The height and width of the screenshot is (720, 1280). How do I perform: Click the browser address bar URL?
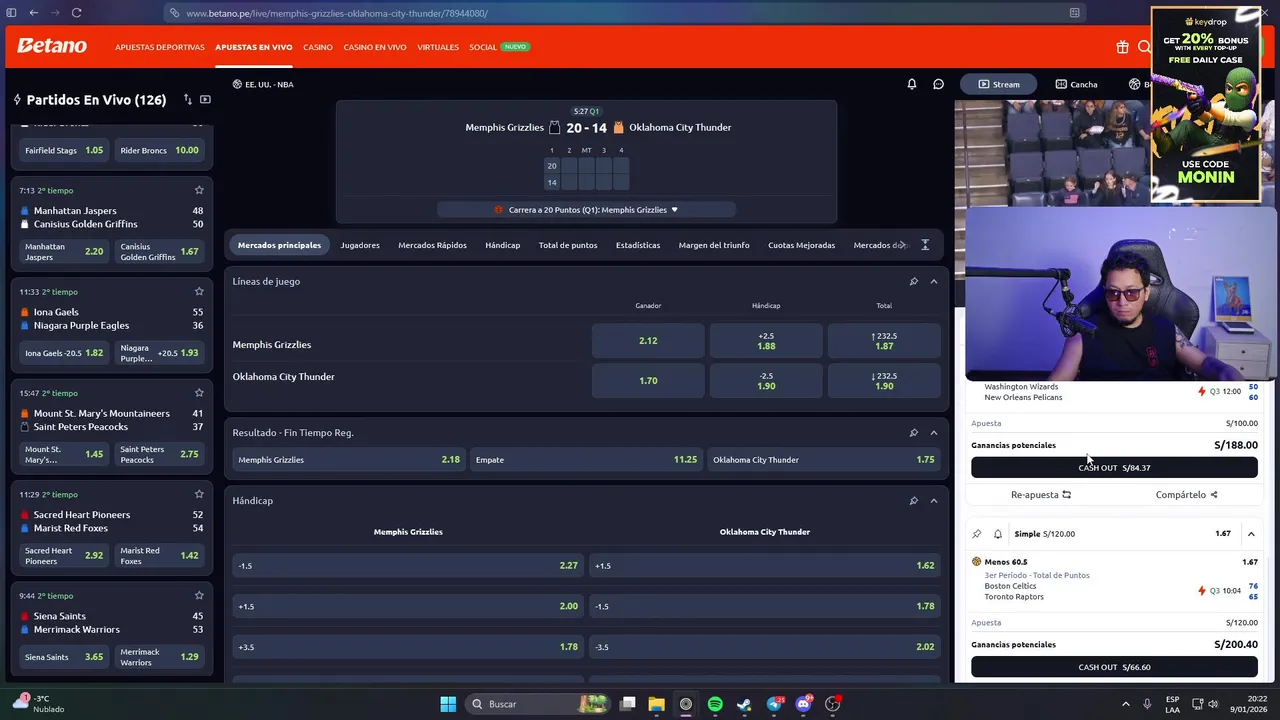pyautogui.click(x=337, y=13)
